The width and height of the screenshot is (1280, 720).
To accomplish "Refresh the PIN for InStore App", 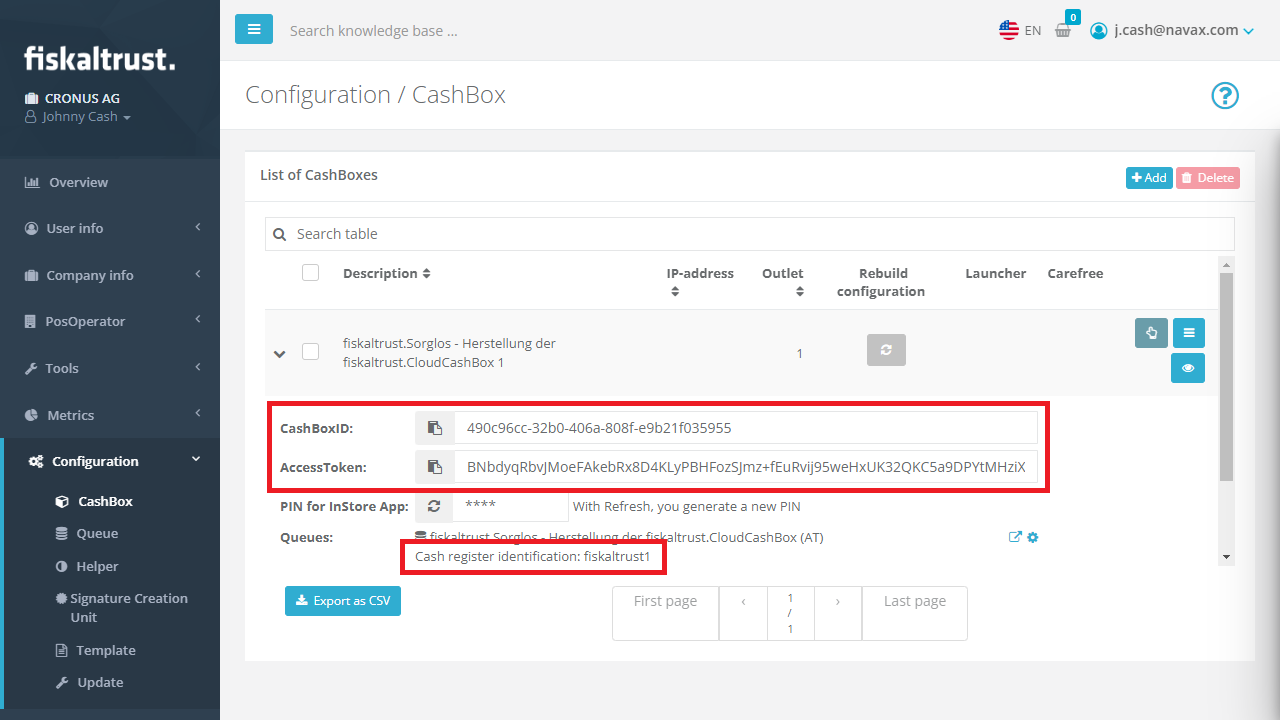I will (x=434, y=506).
